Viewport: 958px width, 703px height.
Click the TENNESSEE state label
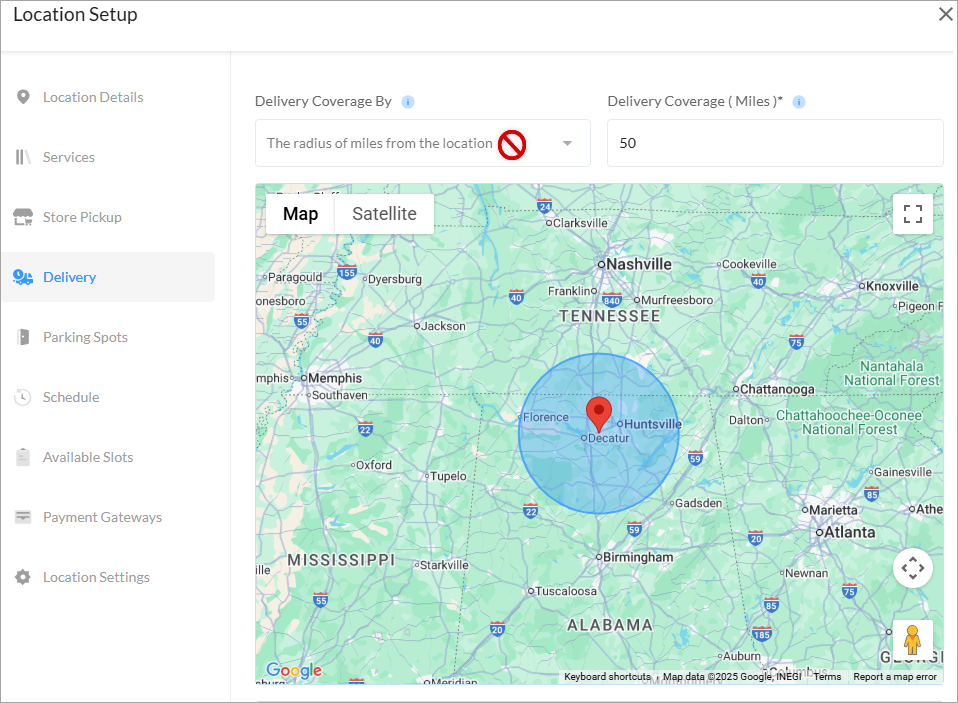point(610,316)
